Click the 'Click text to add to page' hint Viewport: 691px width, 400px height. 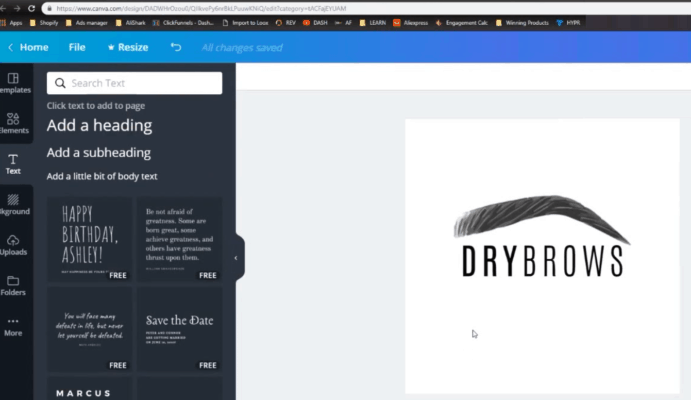[96, 106]
